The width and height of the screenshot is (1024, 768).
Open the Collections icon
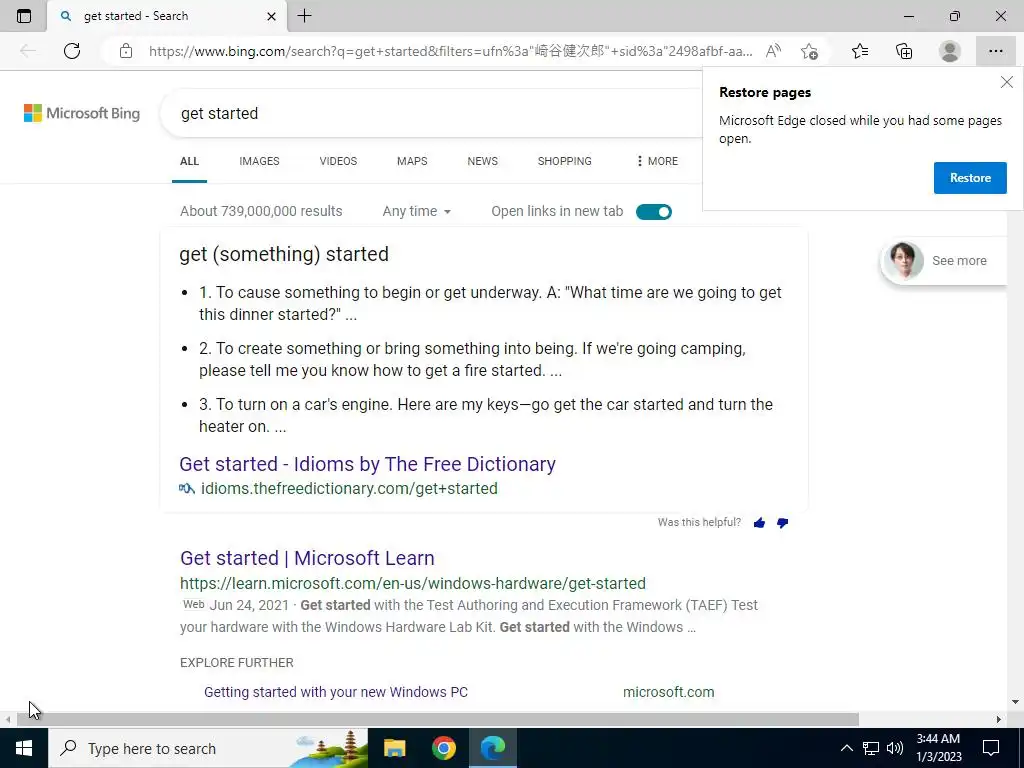pyautogui.click(x=904, y=51)
